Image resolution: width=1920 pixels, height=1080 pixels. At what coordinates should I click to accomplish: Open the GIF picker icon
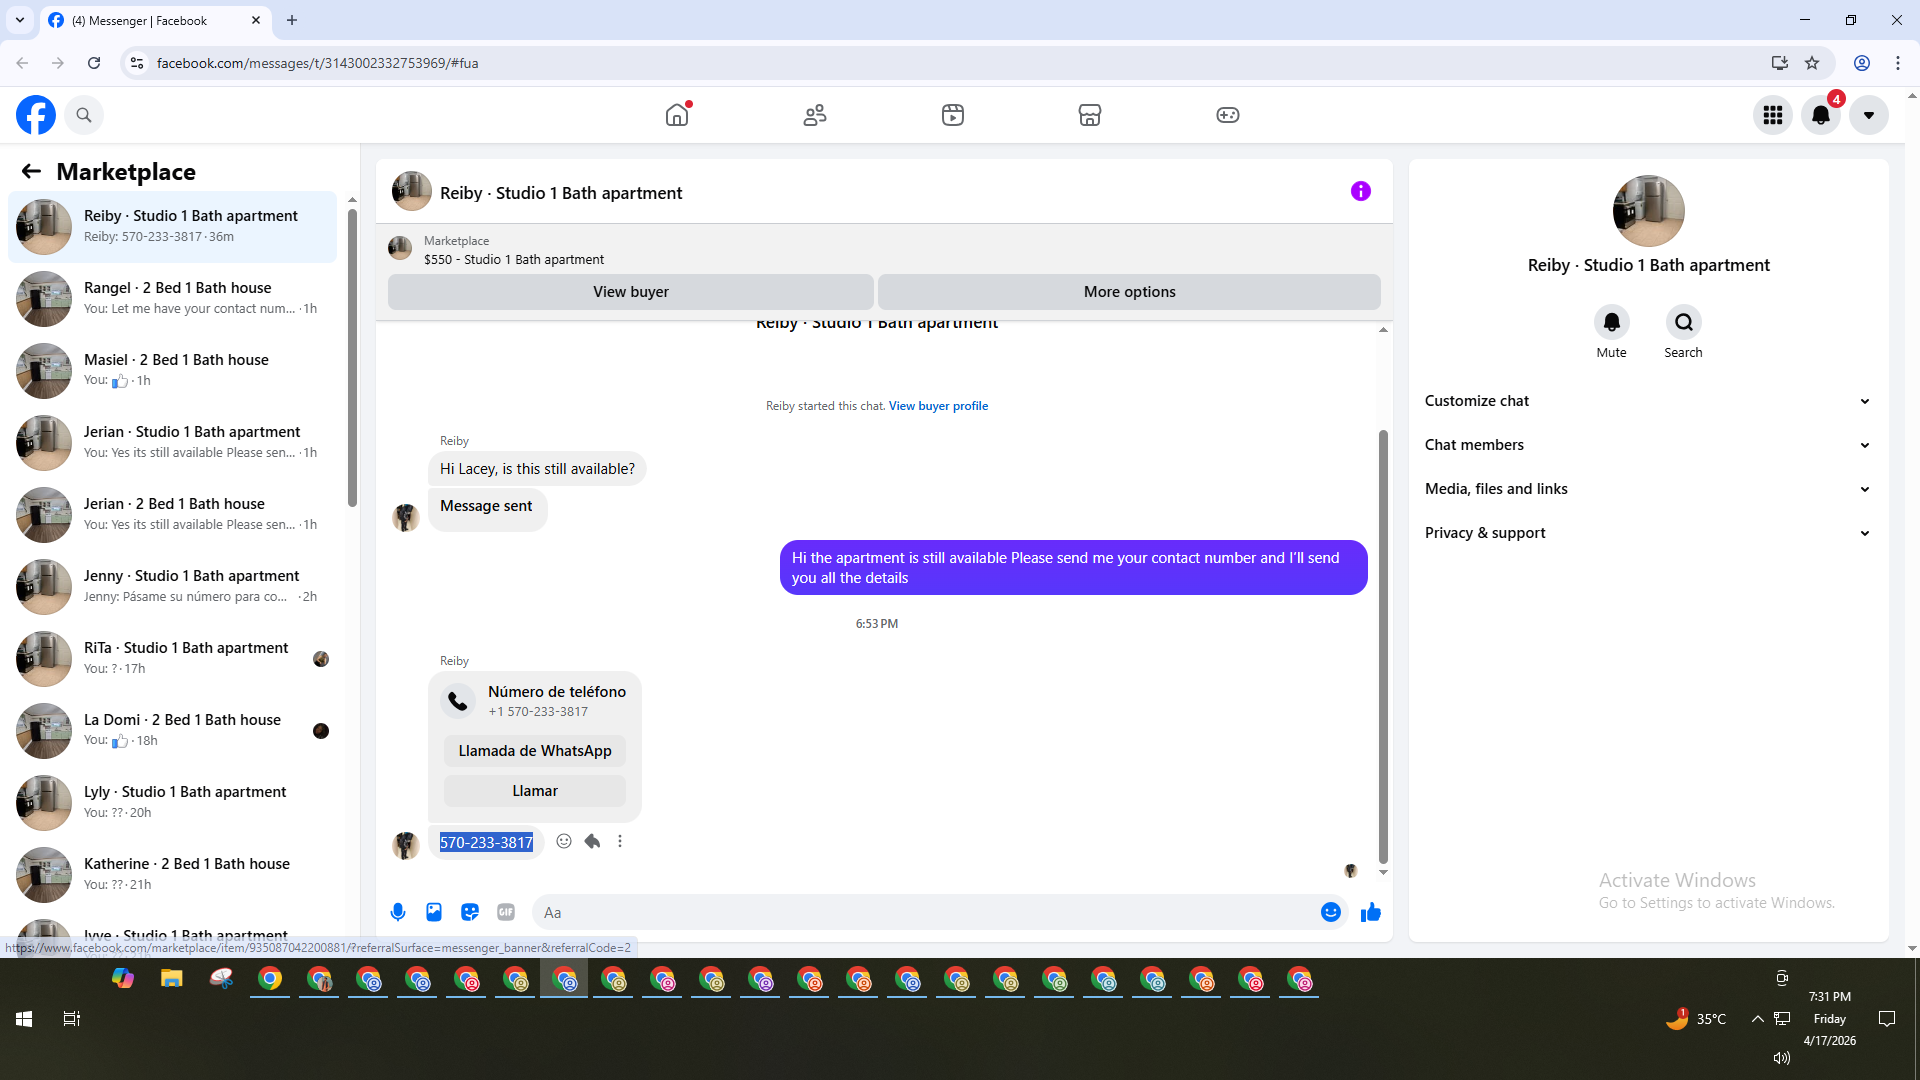point(506,912)
